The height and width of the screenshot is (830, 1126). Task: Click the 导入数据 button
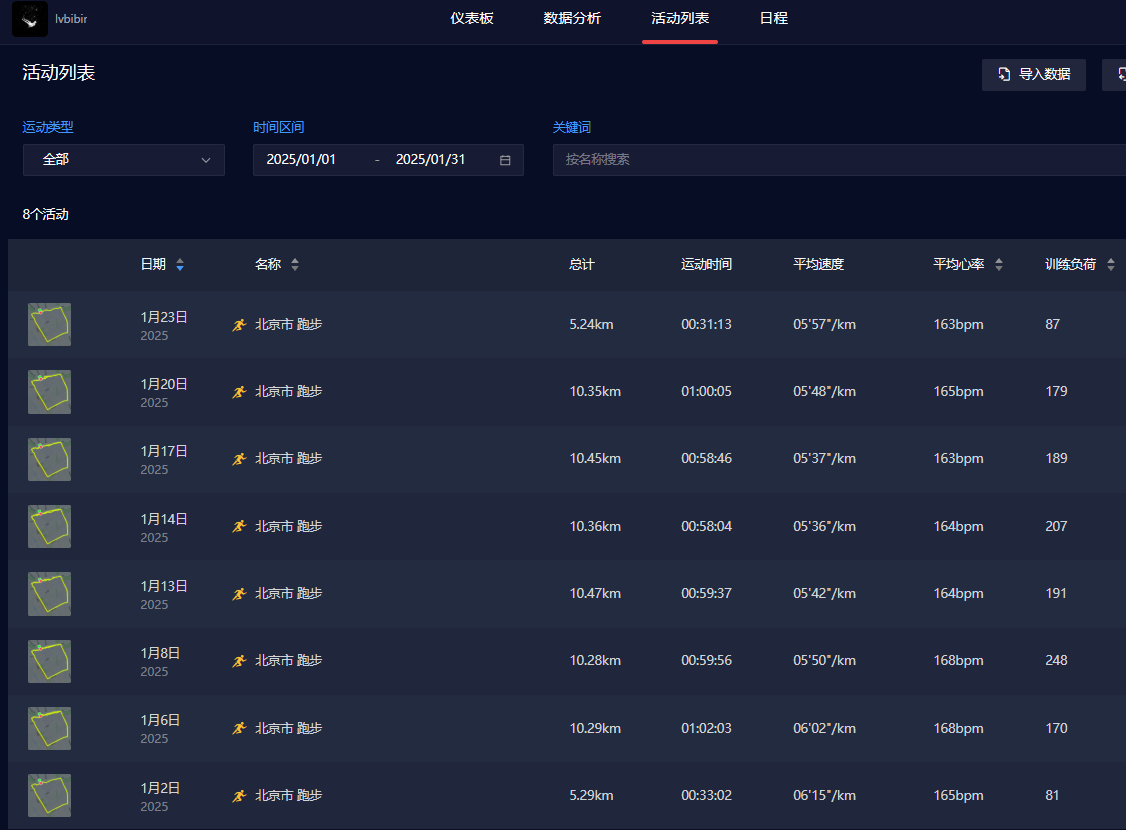(x=1034, y=74)
